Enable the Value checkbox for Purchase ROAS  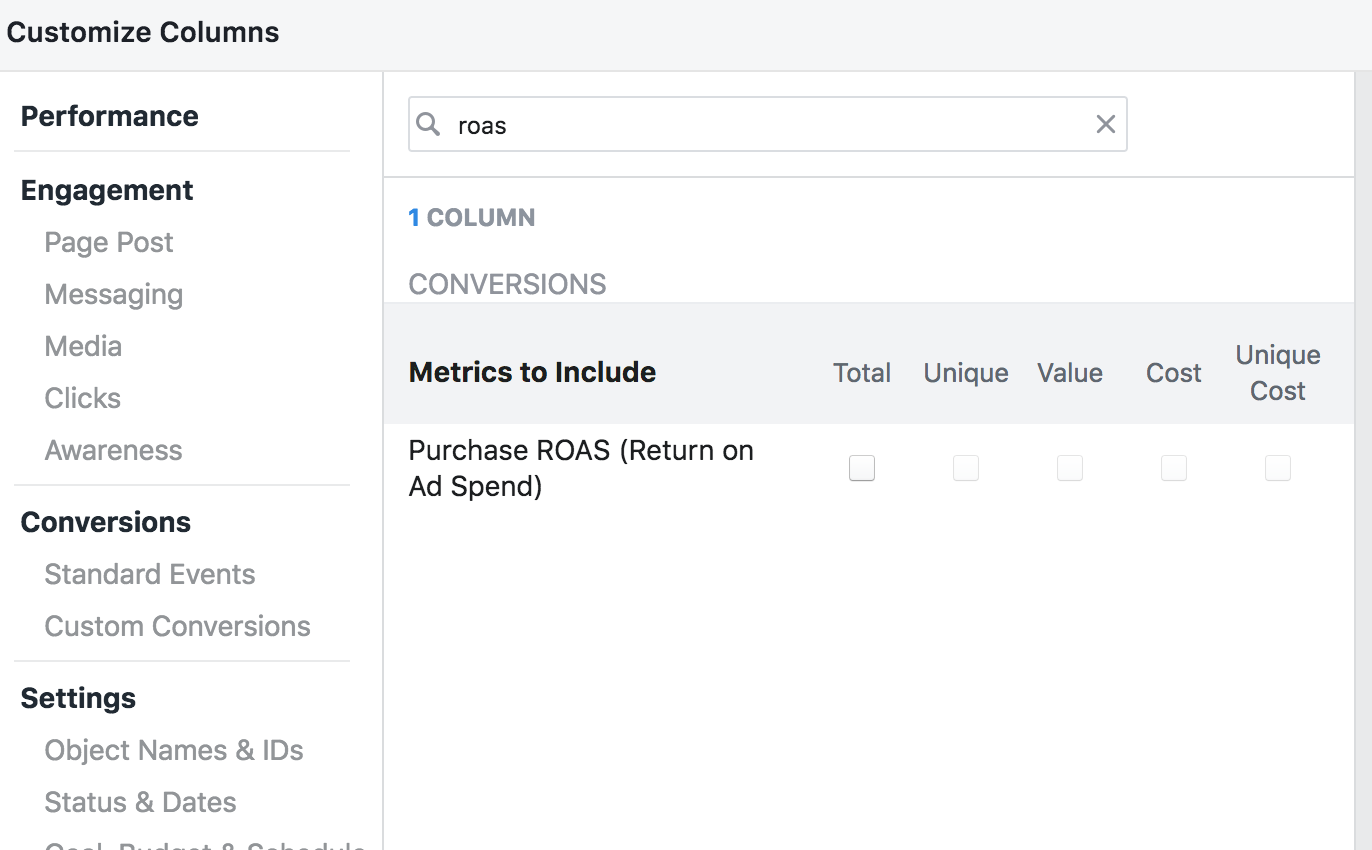coord(1069,467)
